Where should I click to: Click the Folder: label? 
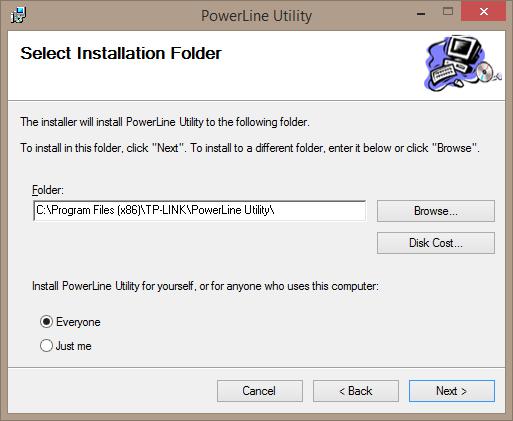tap(48, 190)
